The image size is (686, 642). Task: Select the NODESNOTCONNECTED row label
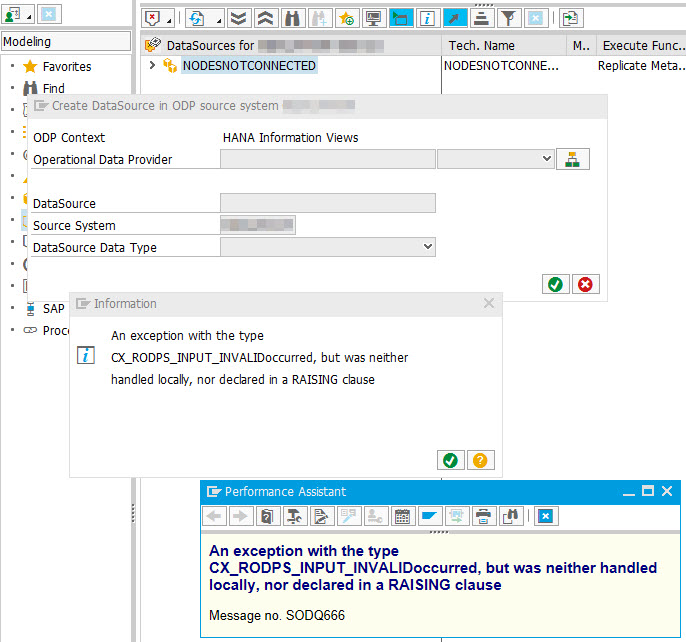tap(249, 66)
